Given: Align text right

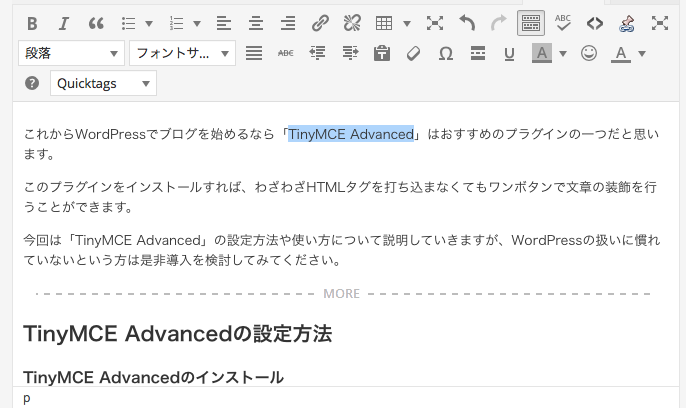Looking at the screenshot, I should (288, 23).
